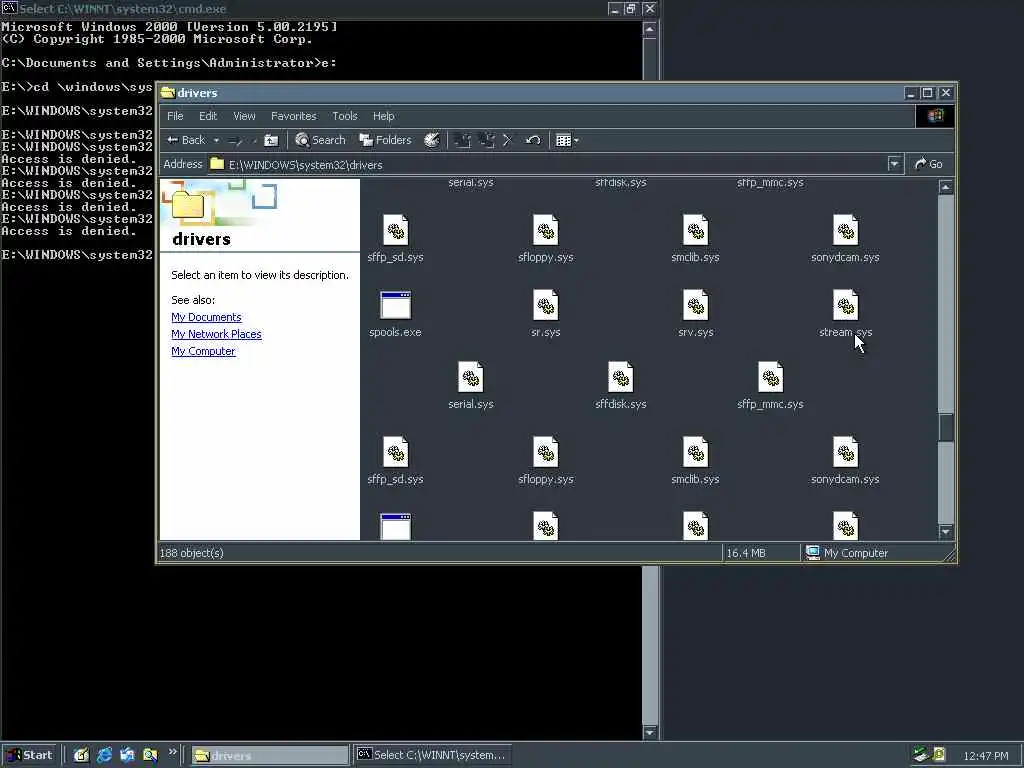
Task: Click the '188 object(s)' status bar text
Action: (191, 553)
